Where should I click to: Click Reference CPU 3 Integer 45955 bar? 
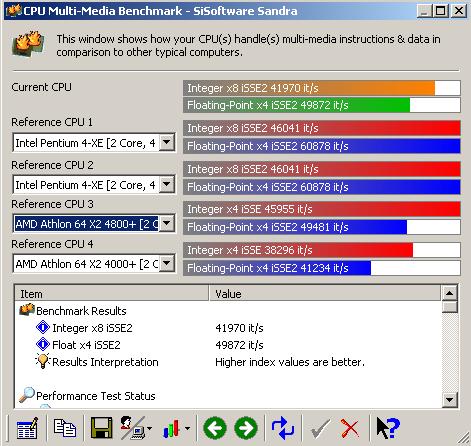[322, 209]
